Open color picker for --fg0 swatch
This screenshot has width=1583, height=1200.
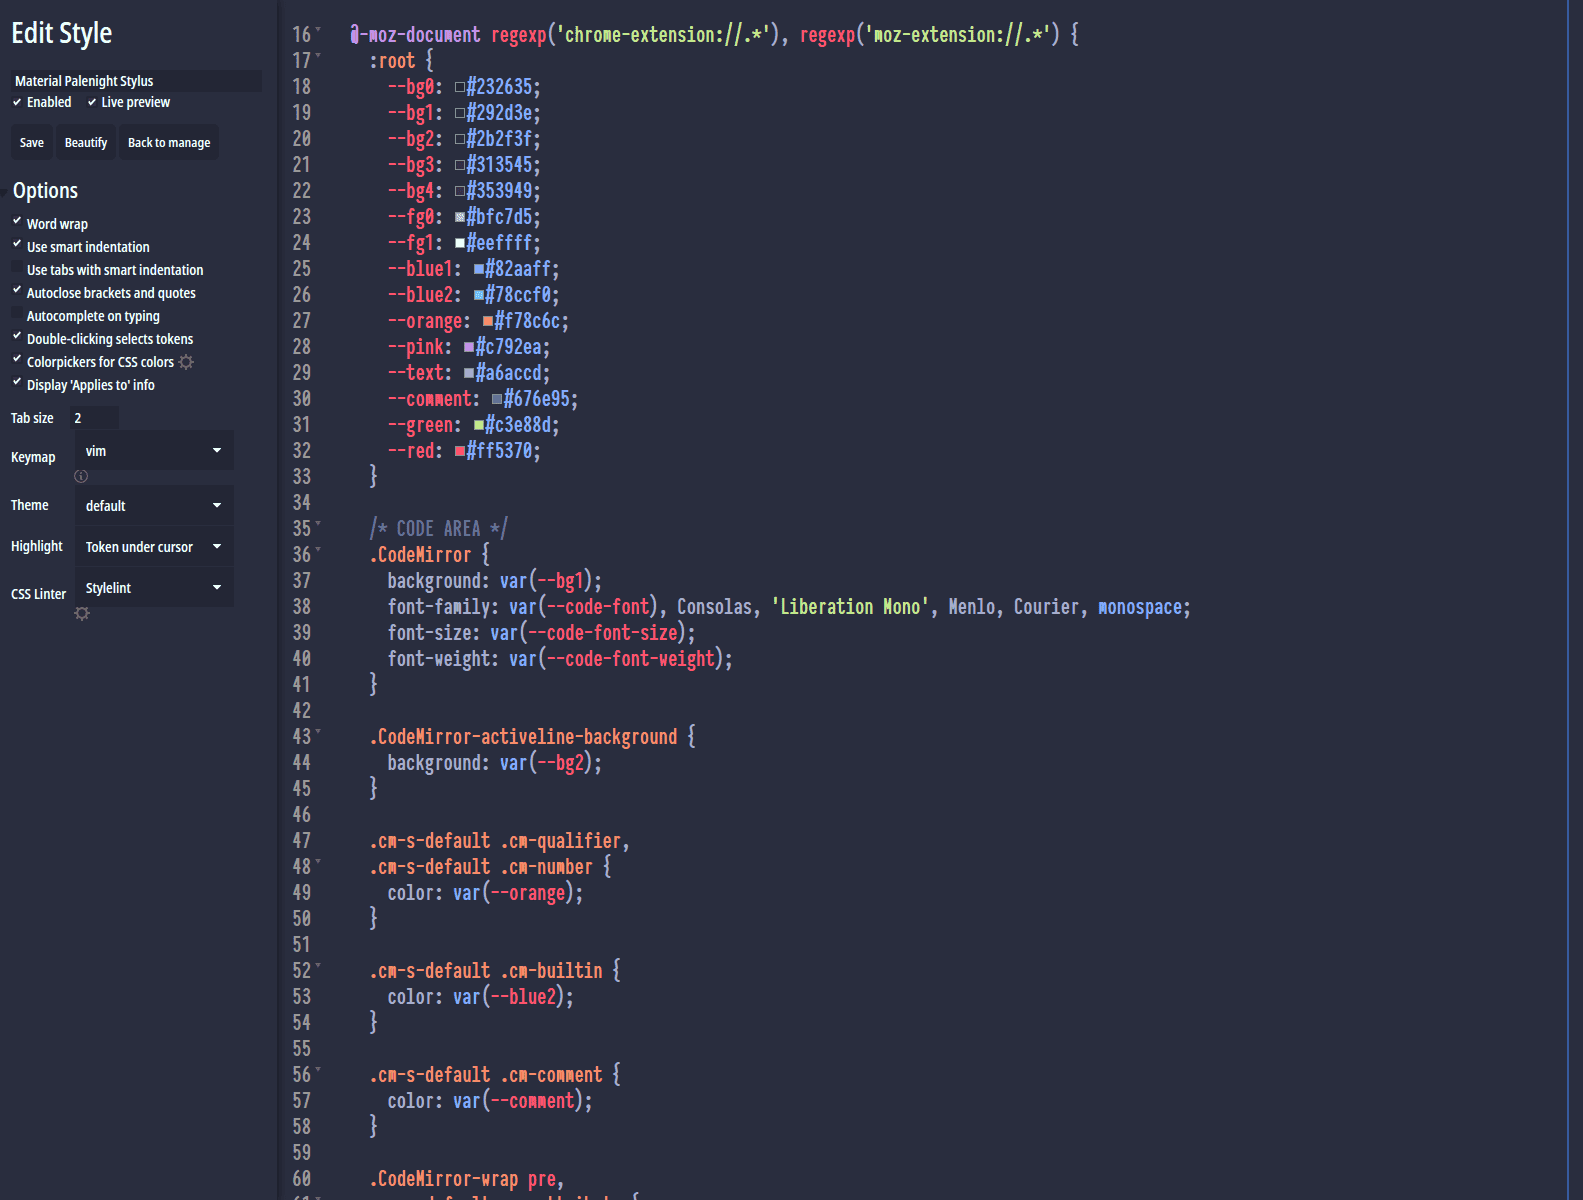pos(460,217)
